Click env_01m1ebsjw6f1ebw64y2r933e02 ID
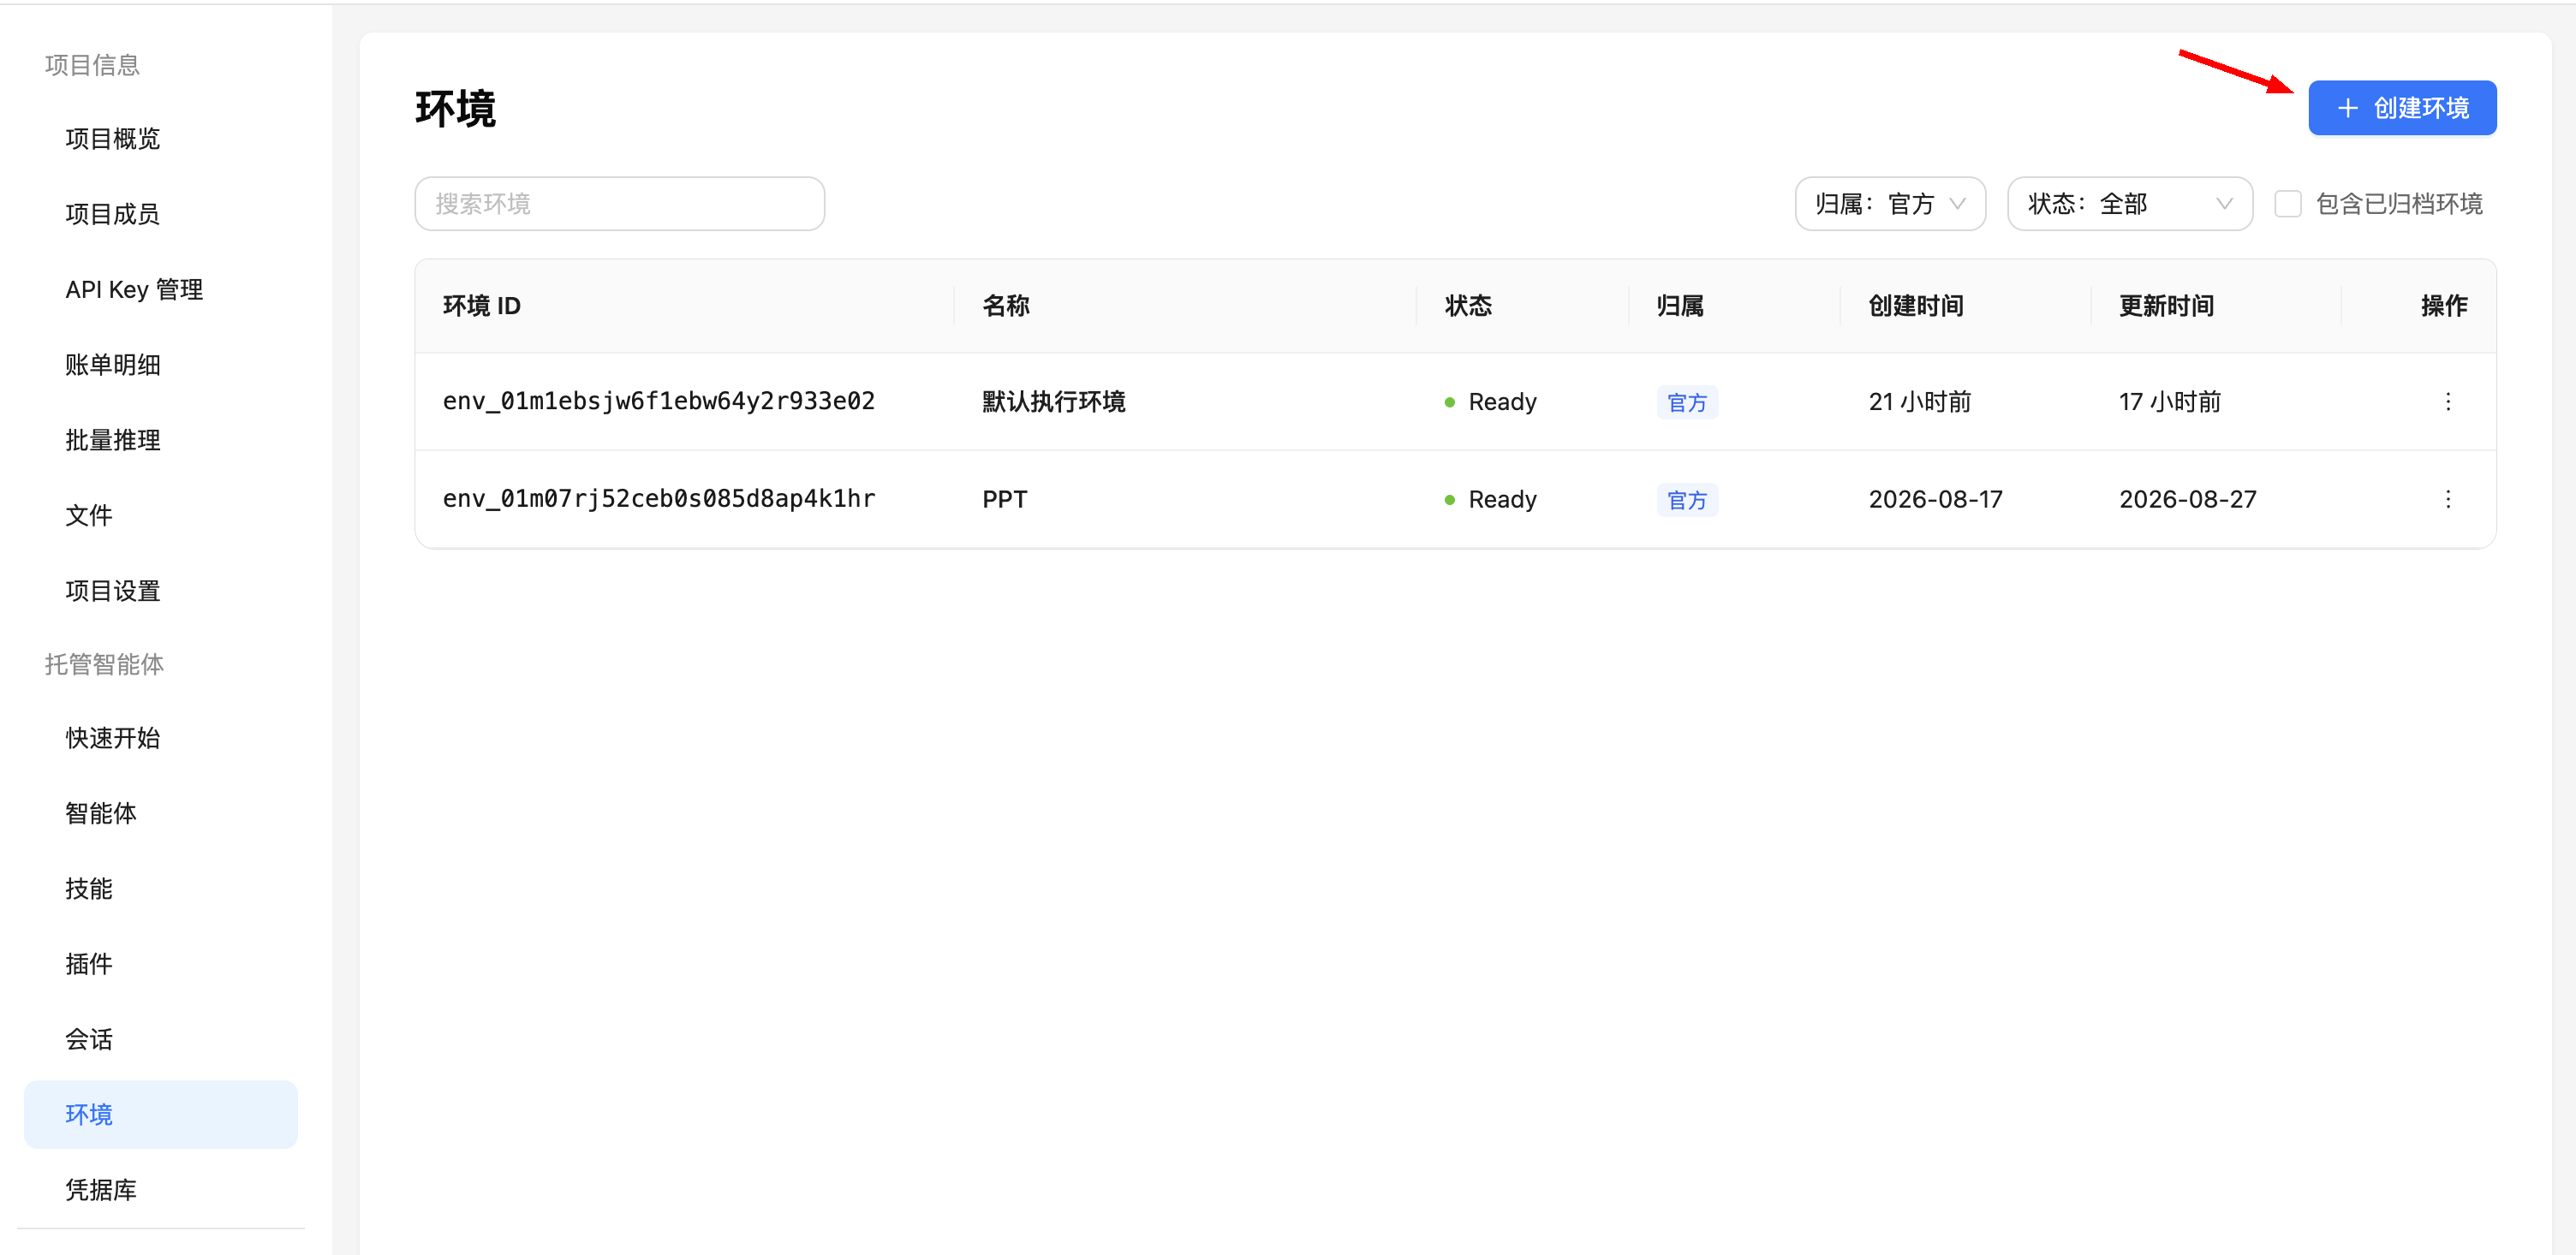Screen dimensions: 2576x1255 point(658,401)
